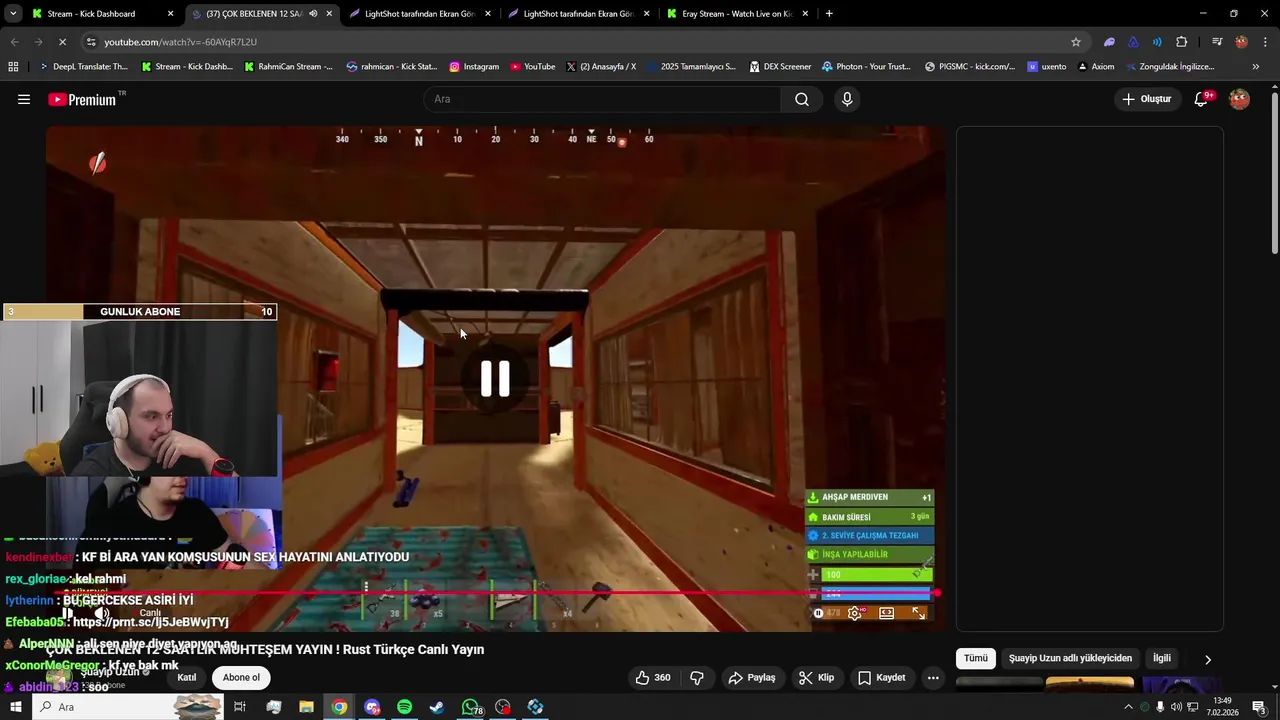Close the YouTube ÇOK BEKLENEN tab
Image resolution: width=1280 pixels, height=720 pixels.
[x=329, y=14]
